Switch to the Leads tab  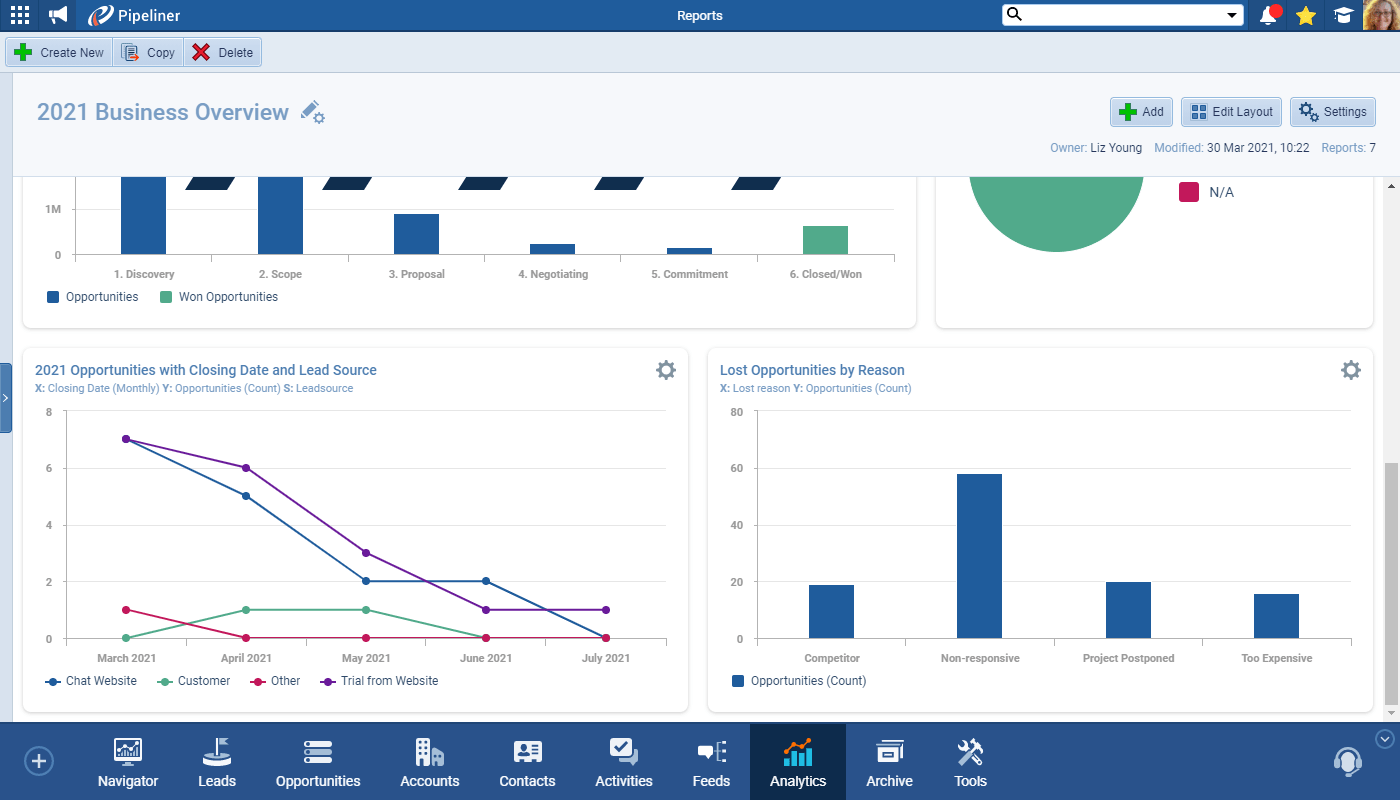[x=217, y=764]
